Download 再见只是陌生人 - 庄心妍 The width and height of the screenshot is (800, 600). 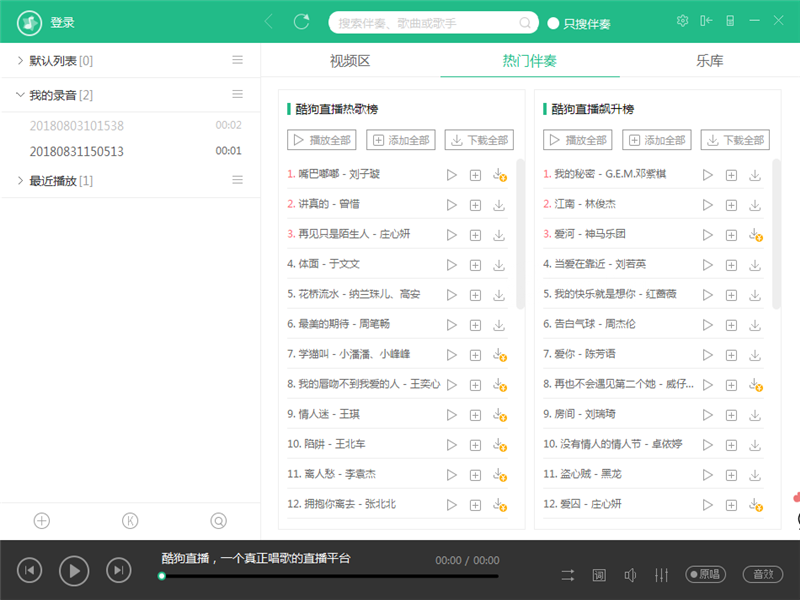499,235
